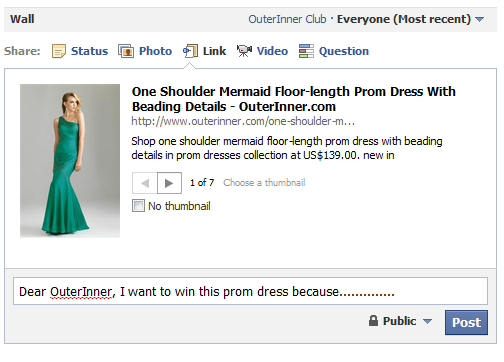Click the Video camera icon
The width and height of the screenshot is (504, 362).
coord(244,51)
